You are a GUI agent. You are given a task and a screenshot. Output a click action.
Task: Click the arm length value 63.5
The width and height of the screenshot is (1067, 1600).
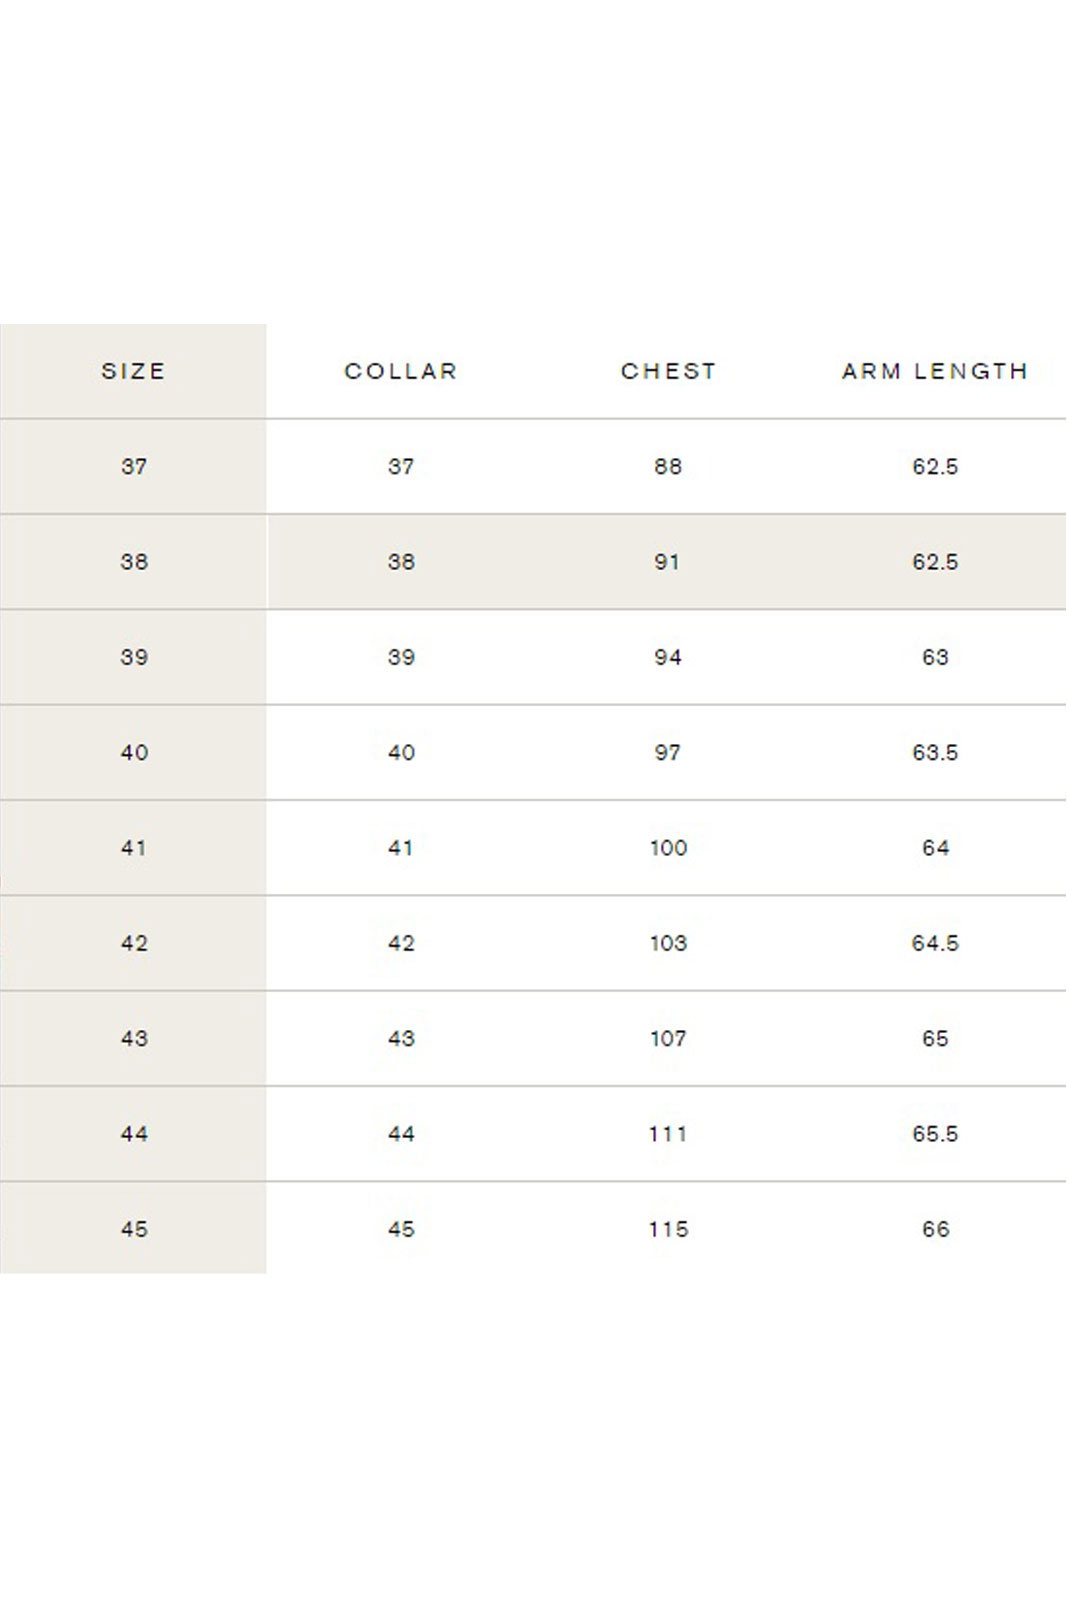pyautogui.click(x=935, y=752)
